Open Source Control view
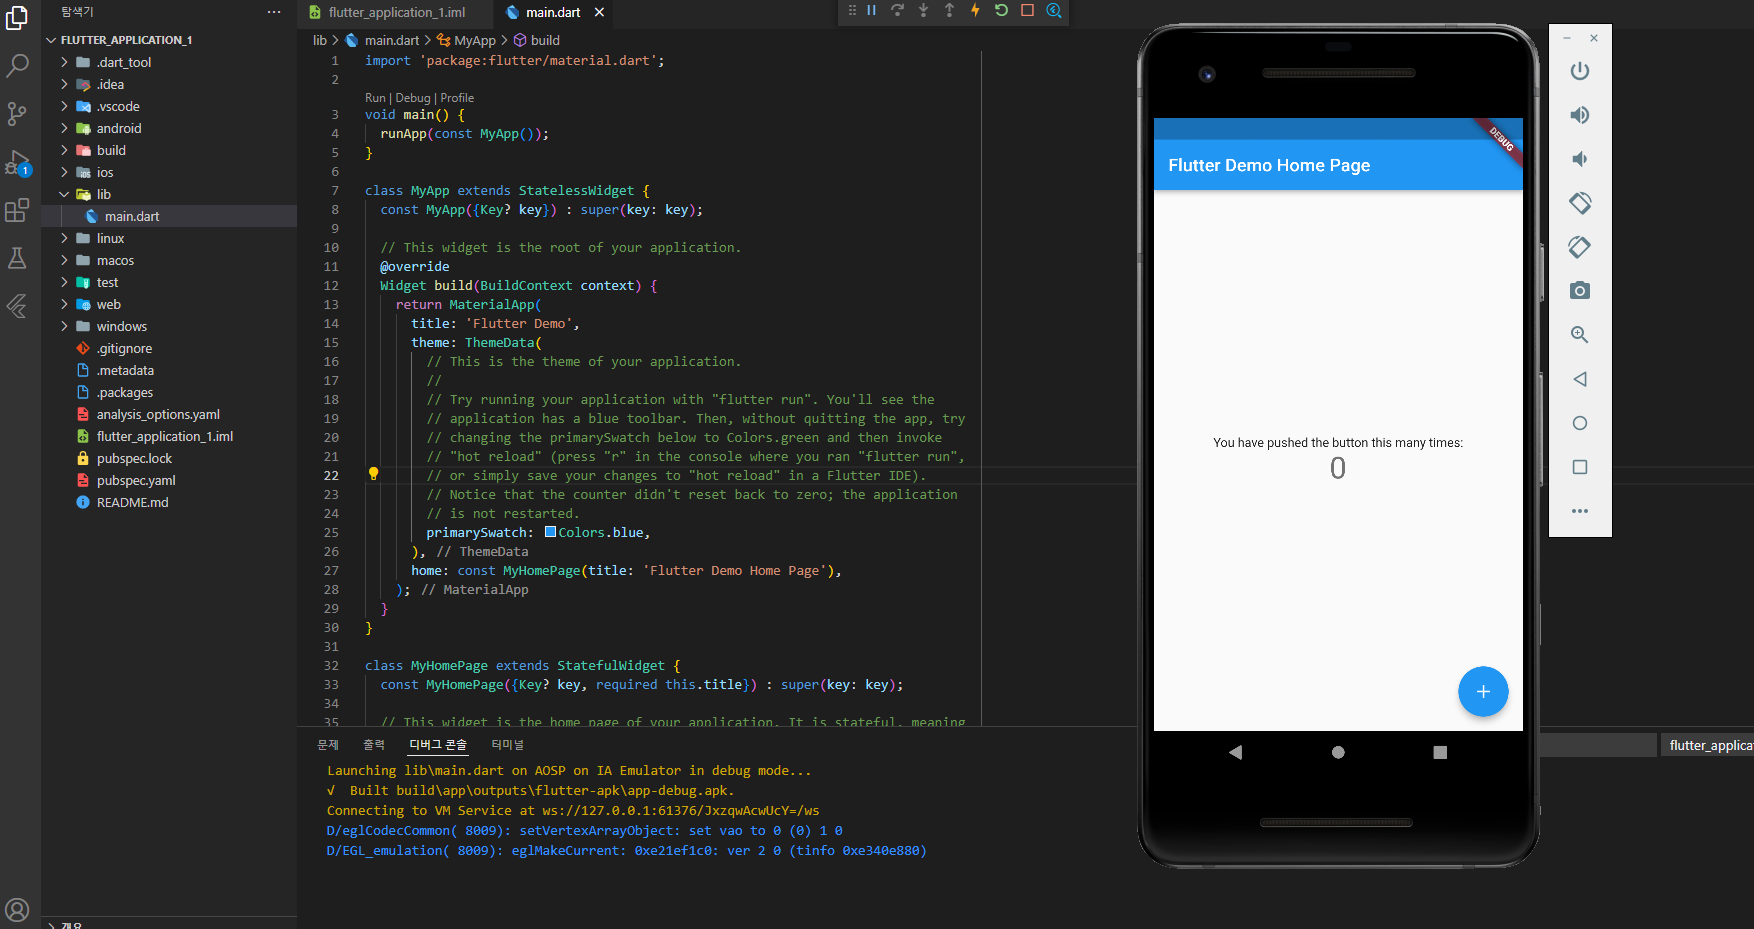Screen dimensions: 1754x929 pos(17,114)
